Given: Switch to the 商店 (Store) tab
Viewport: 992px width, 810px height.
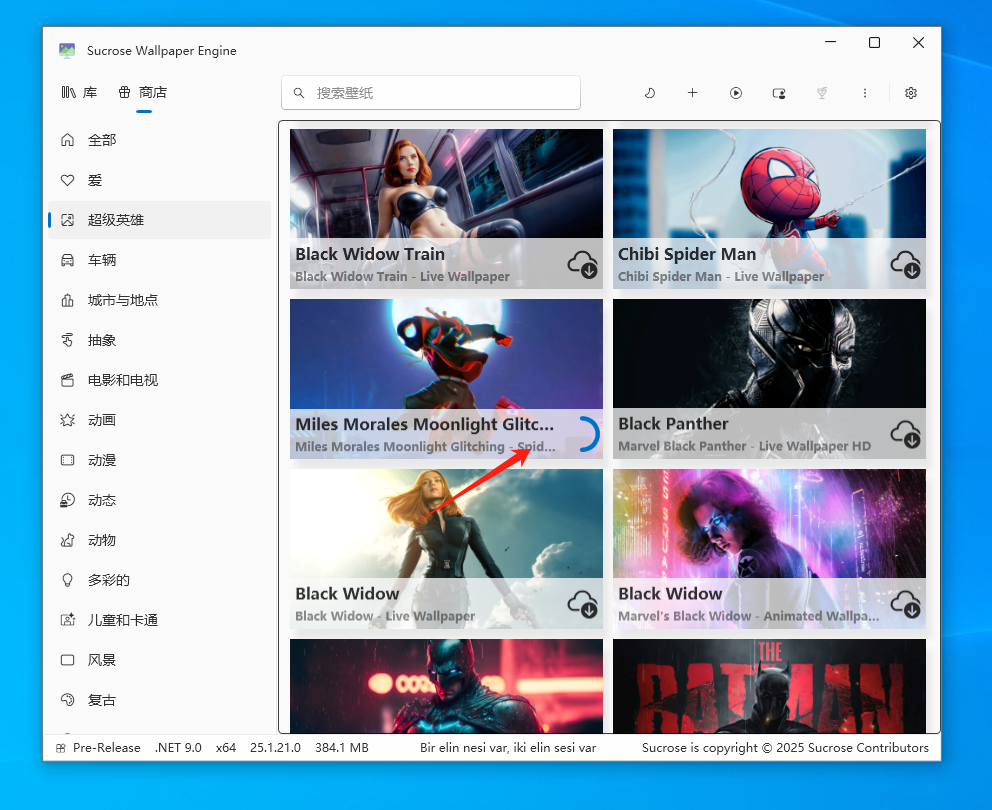Looking at the screenshot, I should coord(143,92).
